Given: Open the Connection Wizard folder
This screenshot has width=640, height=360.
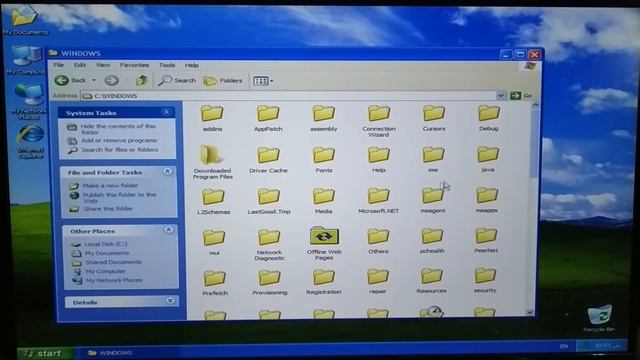Looking at the screenshot, I should 379,120.
